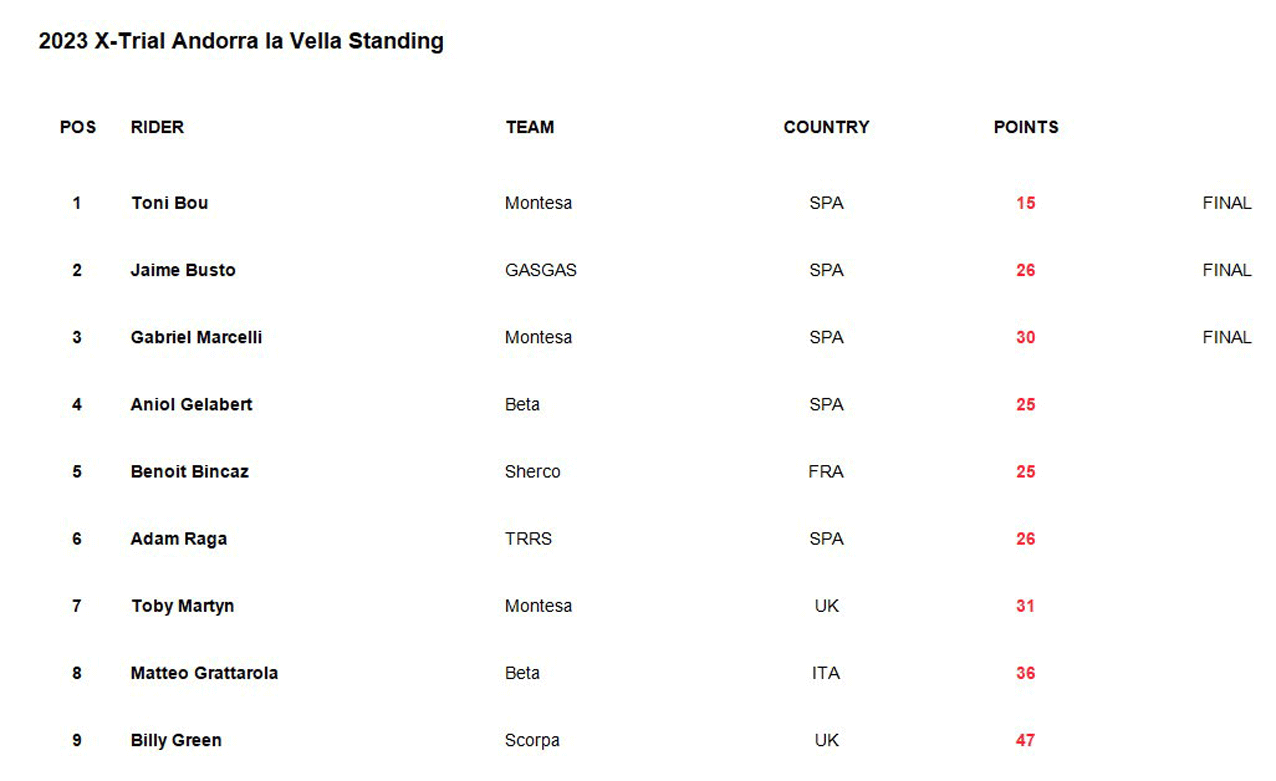The height and width of the screenshot is (781, 1276).
Task: Click the COUNTRY column header
Action: point(826,127)
